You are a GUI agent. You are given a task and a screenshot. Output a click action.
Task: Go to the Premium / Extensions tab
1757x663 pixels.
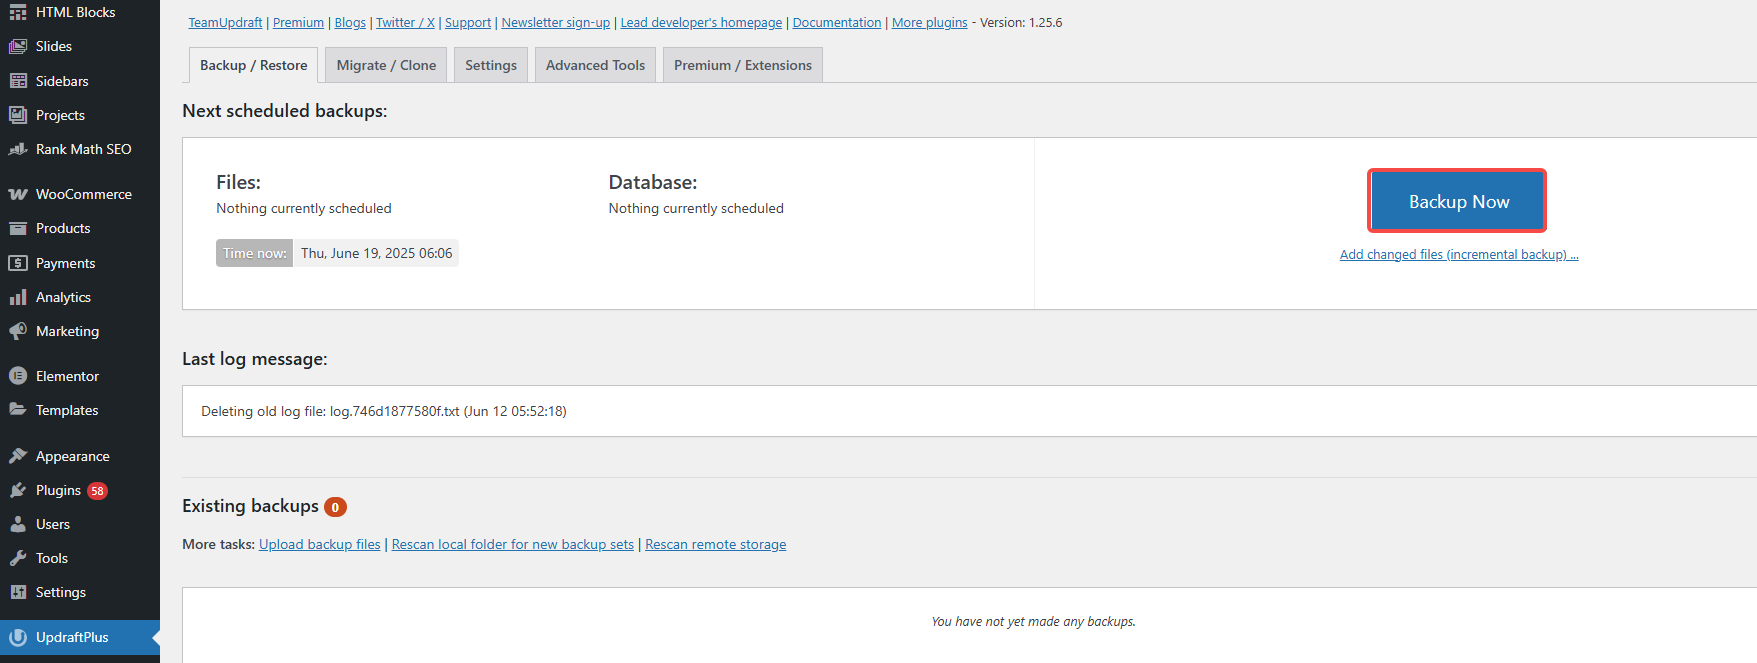[x=742, y=65]
